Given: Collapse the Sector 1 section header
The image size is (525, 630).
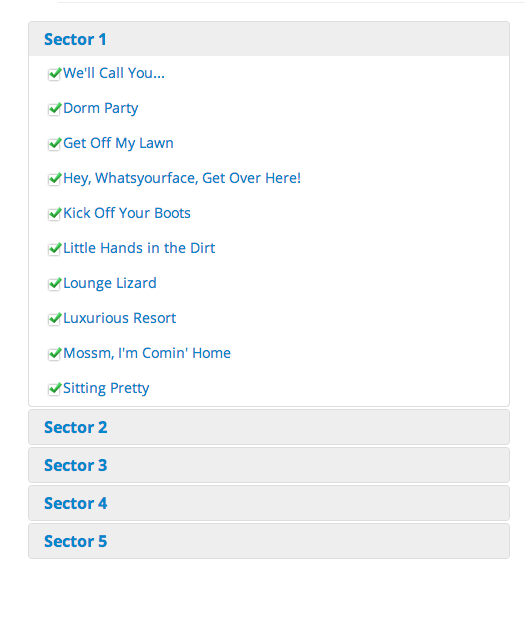Looking at the screenshot, I should click(269, 39).
